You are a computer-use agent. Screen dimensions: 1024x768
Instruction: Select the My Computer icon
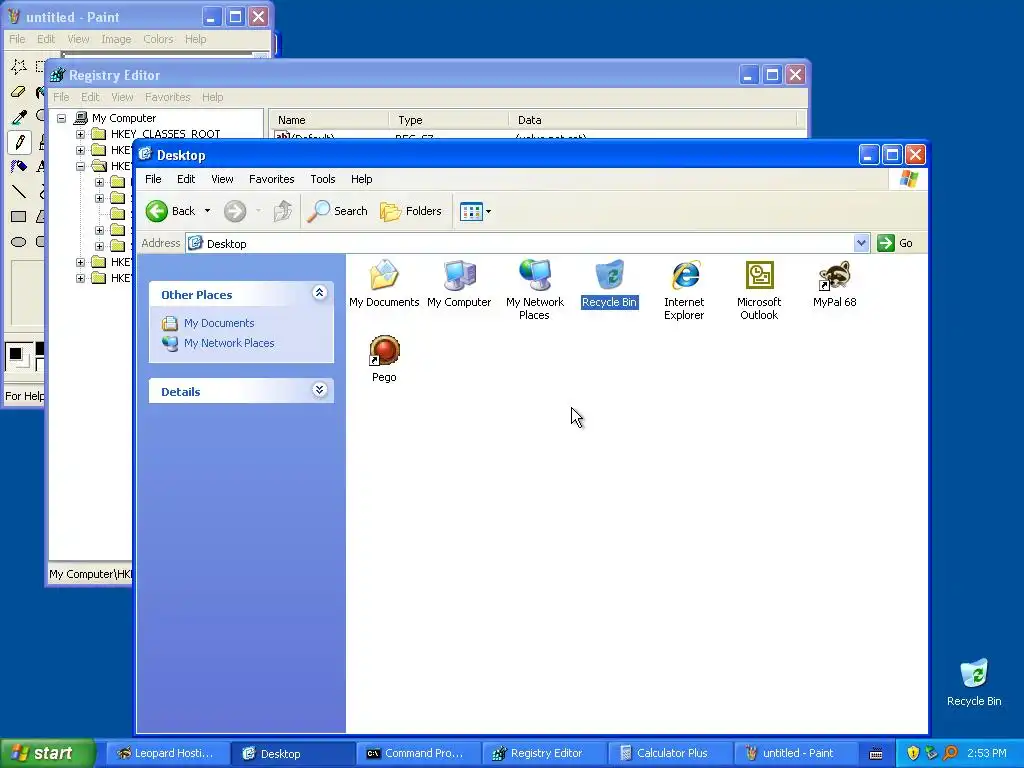pyautogui.click(x=459, y=283)
